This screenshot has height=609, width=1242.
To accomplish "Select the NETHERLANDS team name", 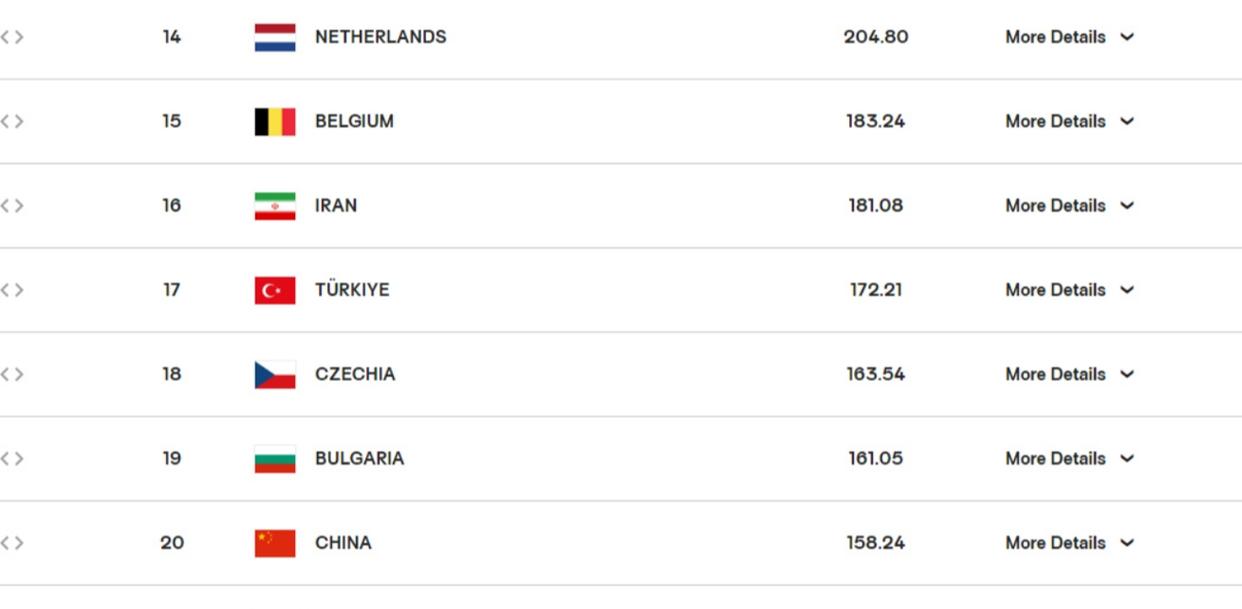I will coord(381,37).
